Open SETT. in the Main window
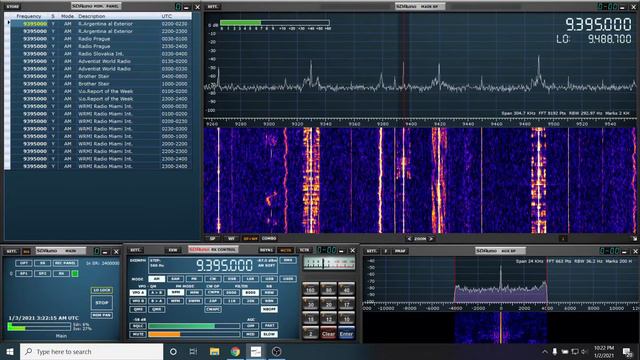 tap(12, 251)
